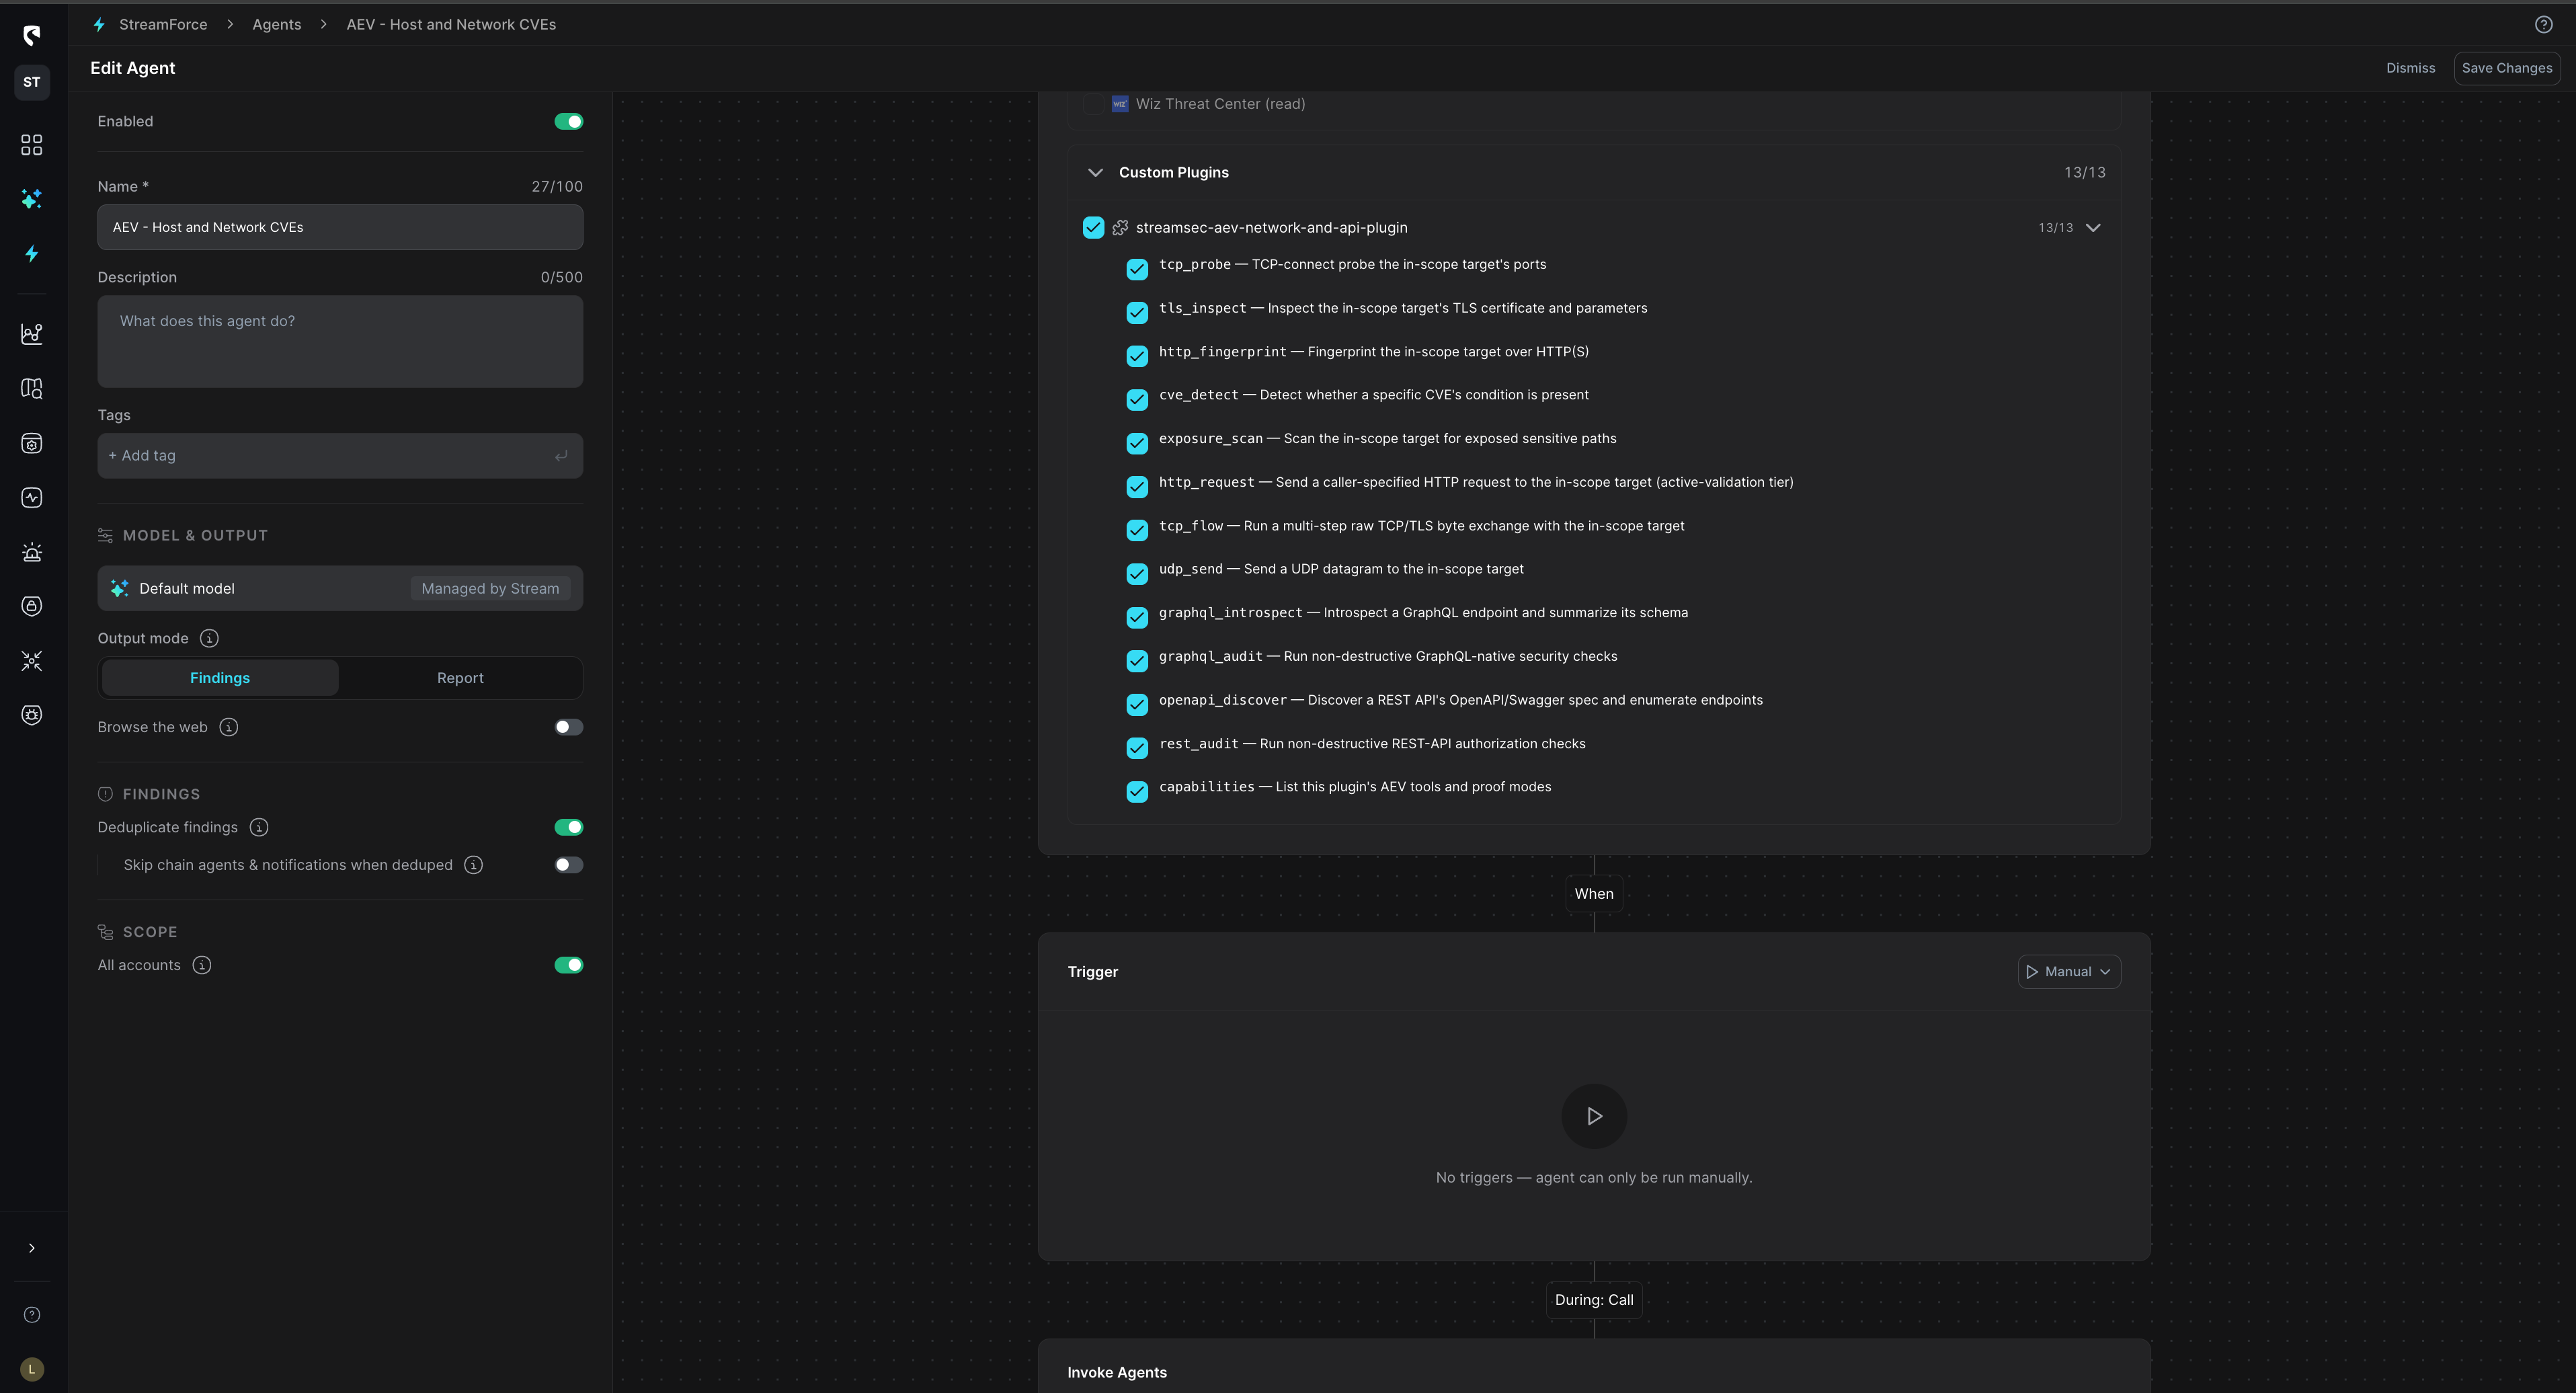Screen dimensions: 2576x1393
Task: Open the Default model selector
Action: pos(340,589)
